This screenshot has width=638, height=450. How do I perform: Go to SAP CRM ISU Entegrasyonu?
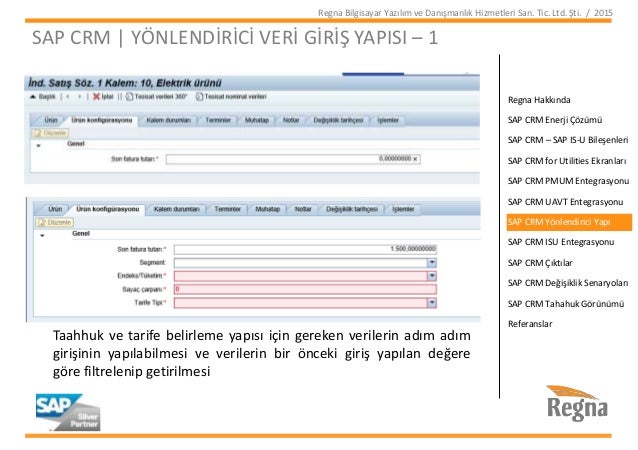point(561,242)
